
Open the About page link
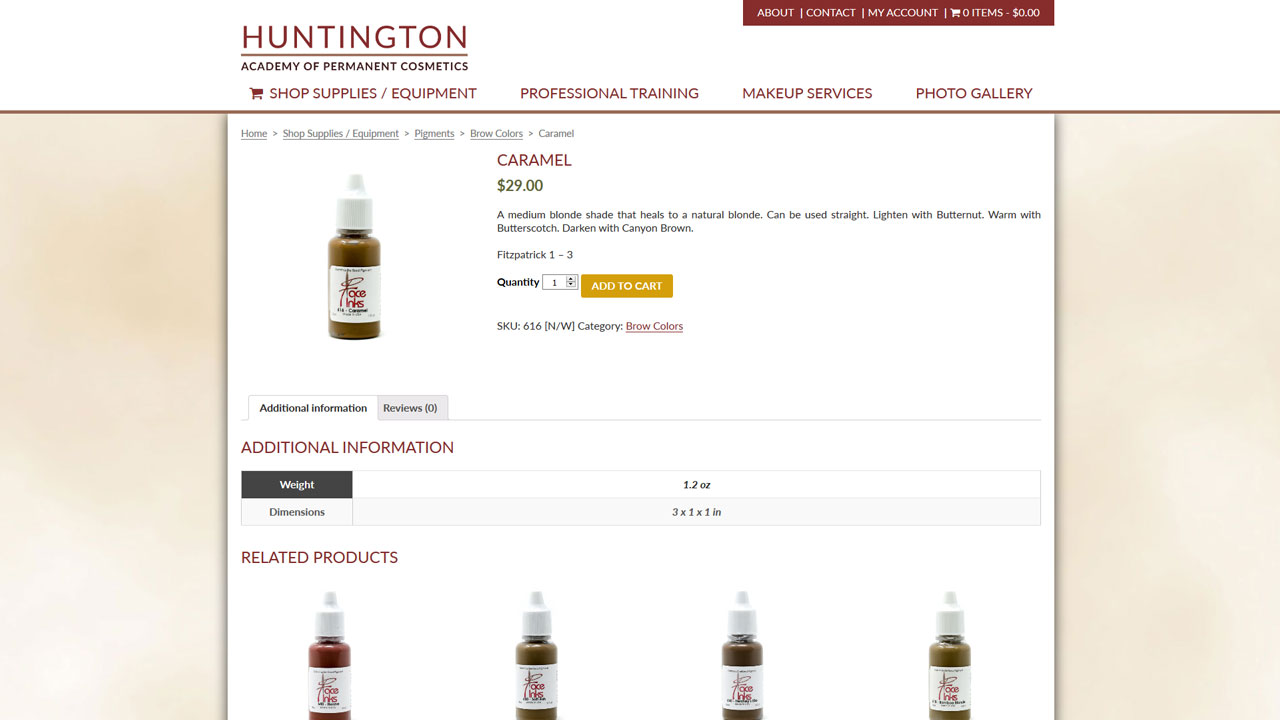(775, 13)
